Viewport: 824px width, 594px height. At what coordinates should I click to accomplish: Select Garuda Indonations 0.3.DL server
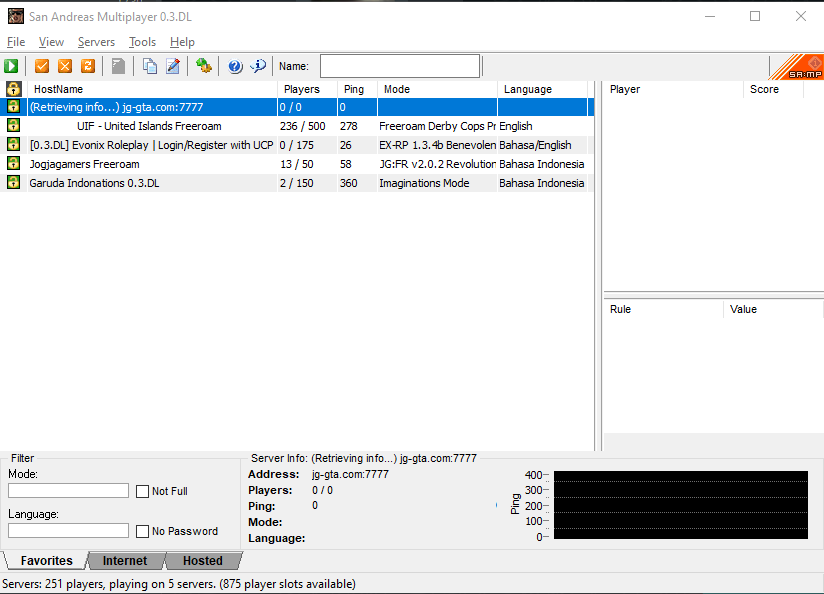click(x=297, y=182)
